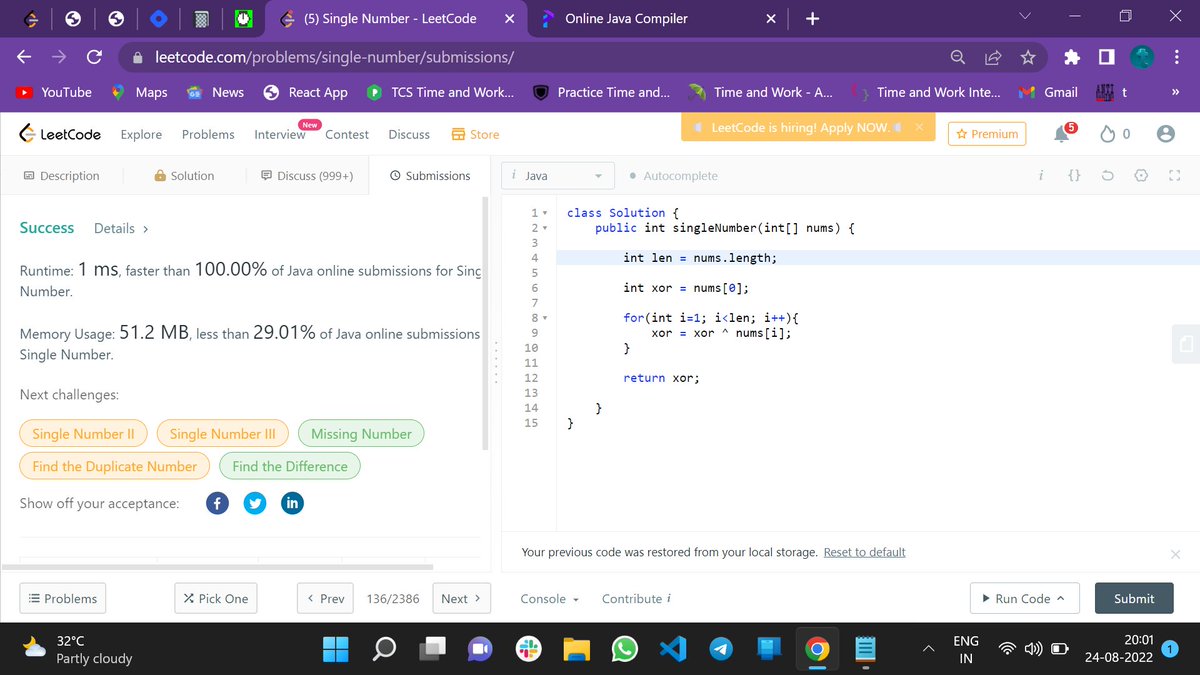Bookmark this page with the star icon

pos(1027,57)
